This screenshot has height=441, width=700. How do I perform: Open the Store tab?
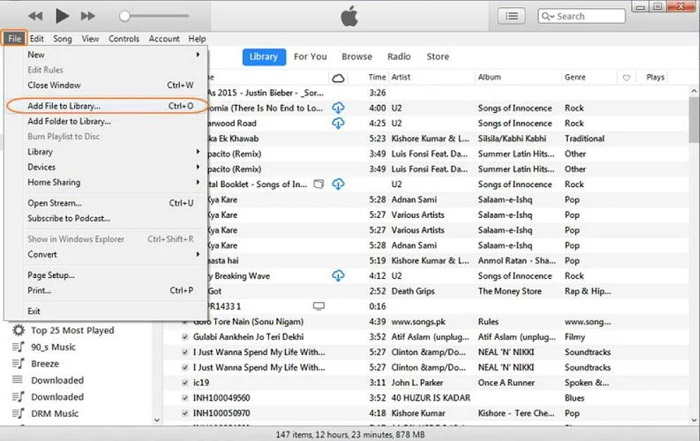click(438, 57)
